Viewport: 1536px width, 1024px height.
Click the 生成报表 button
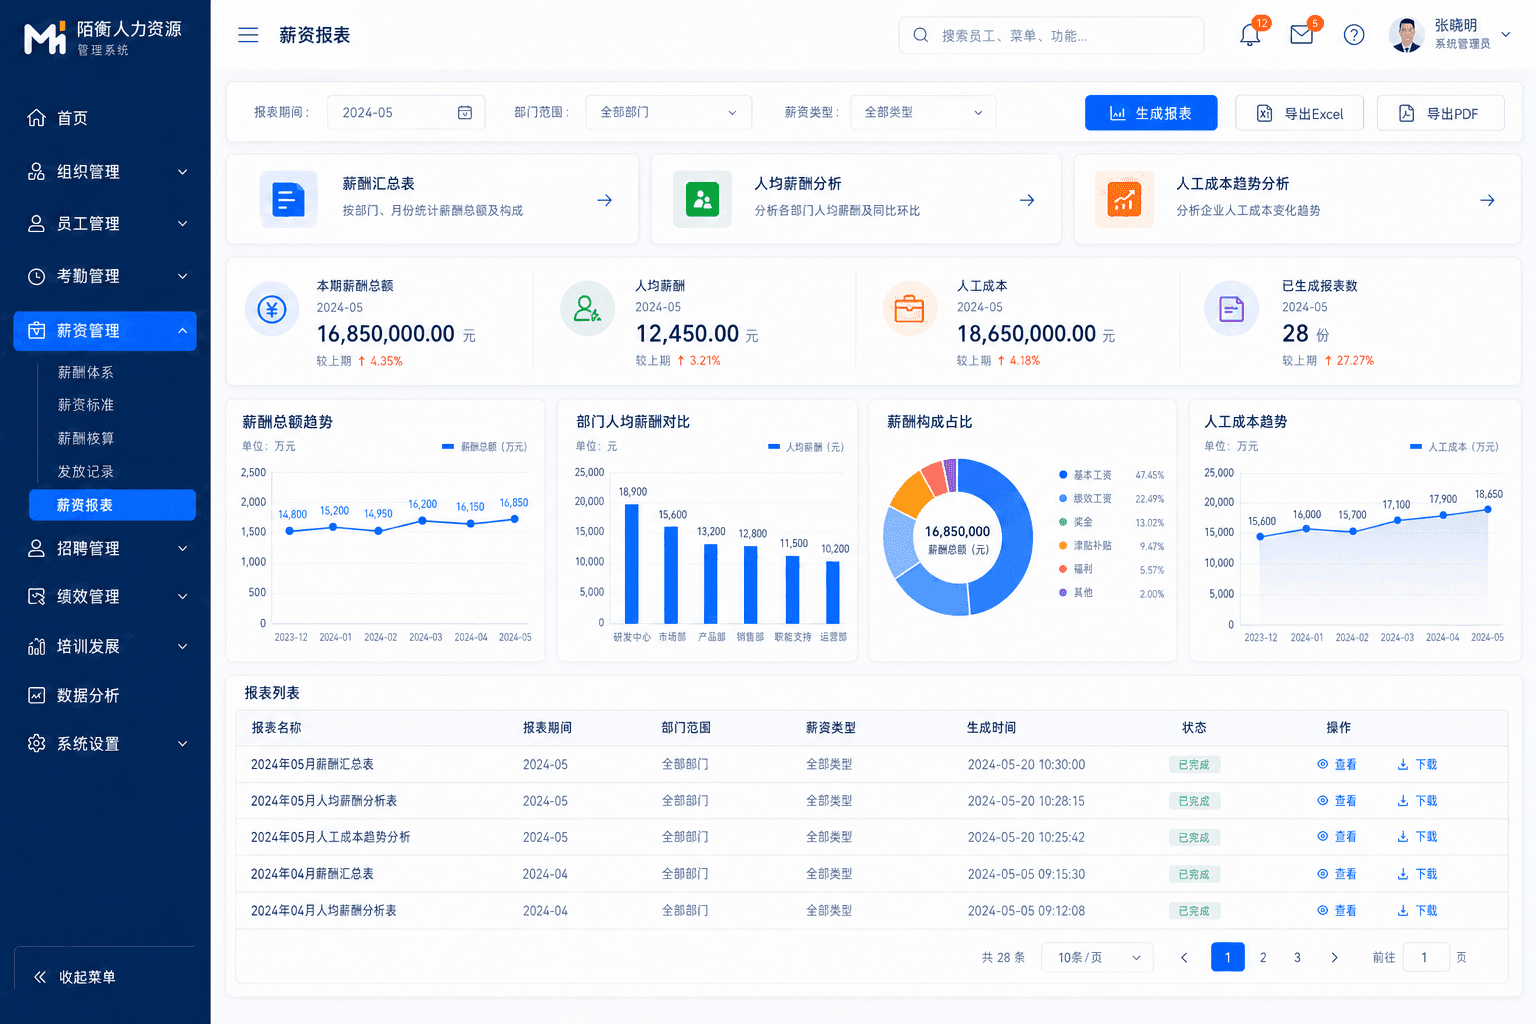pyautogui.click(x=1151, y=113)
